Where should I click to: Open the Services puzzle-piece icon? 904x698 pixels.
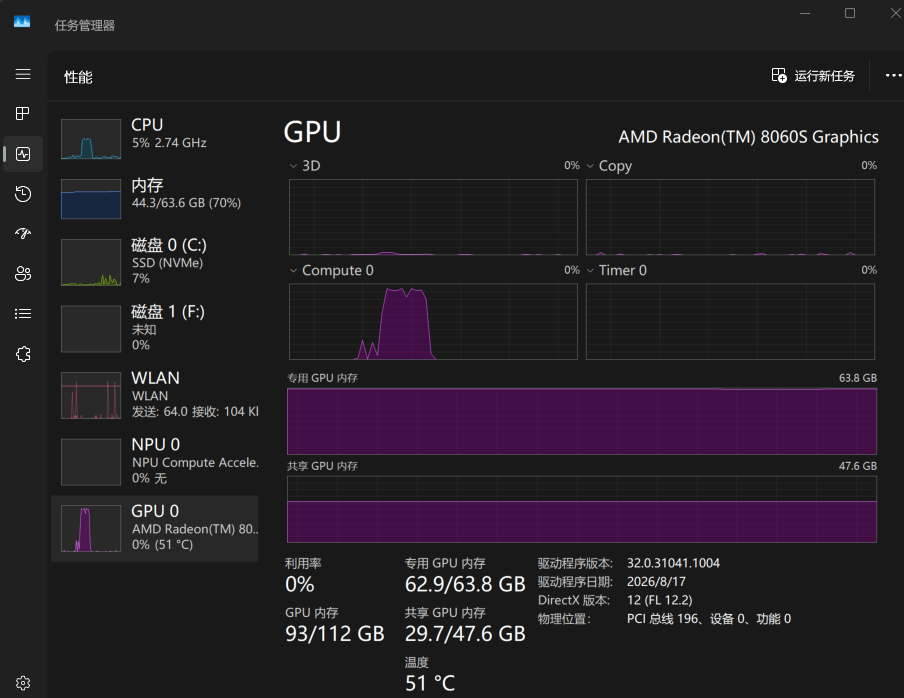pyautogui.click(x=23, y=354)
